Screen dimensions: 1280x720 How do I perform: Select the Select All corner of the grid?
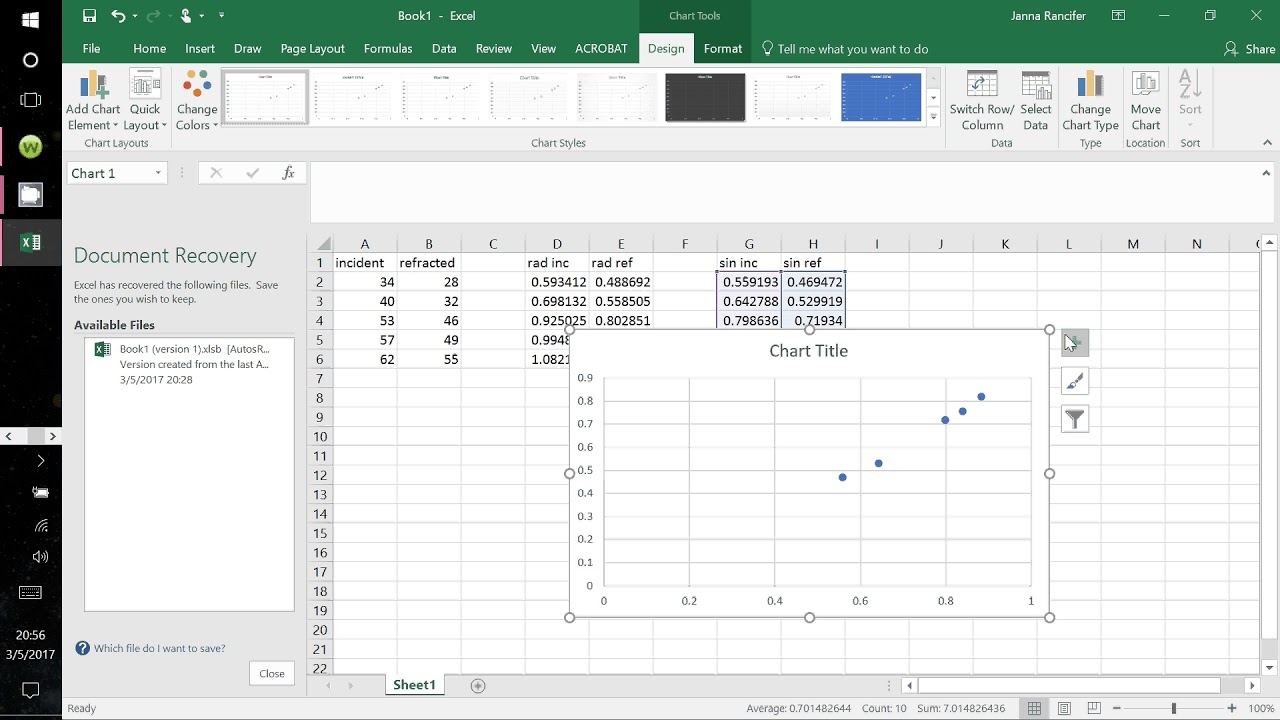pyautogui.click(x=321, y=244)
